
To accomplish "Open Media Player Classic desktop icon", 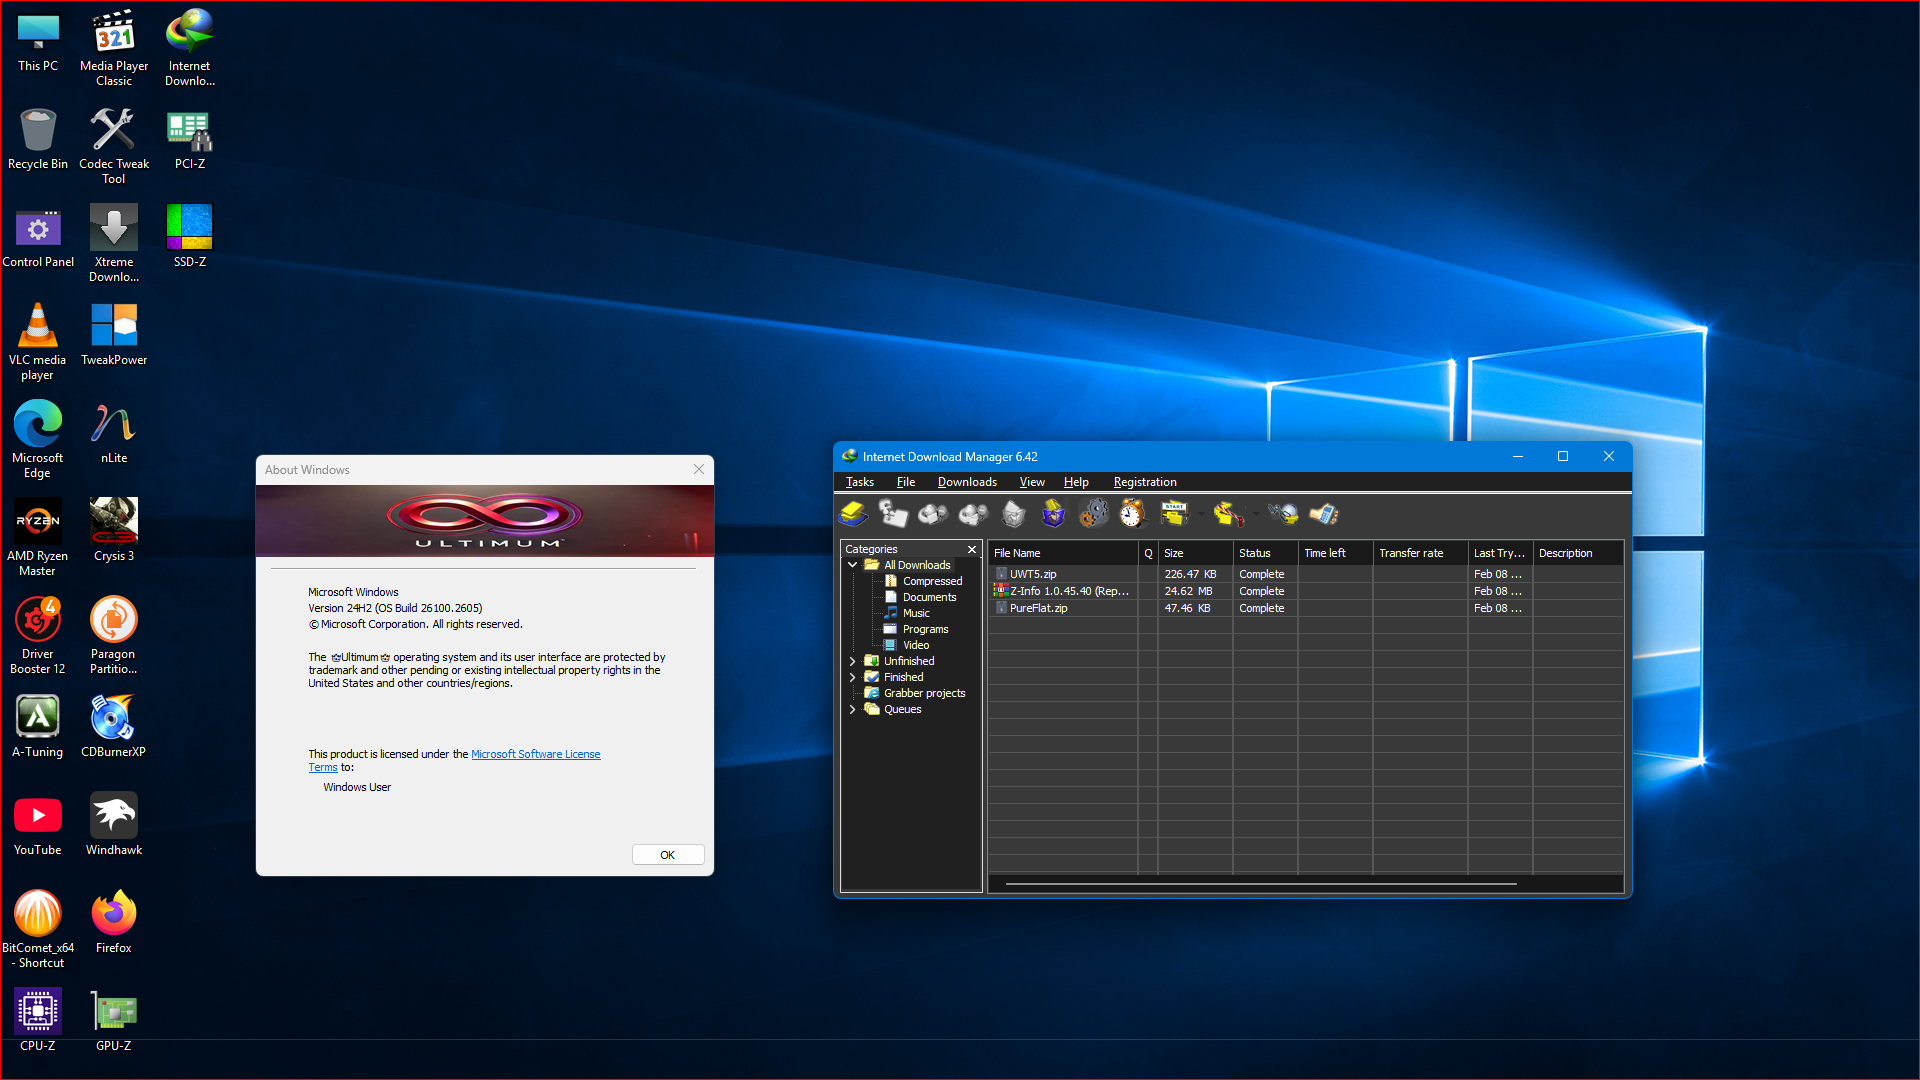I will tap(114, 47).
